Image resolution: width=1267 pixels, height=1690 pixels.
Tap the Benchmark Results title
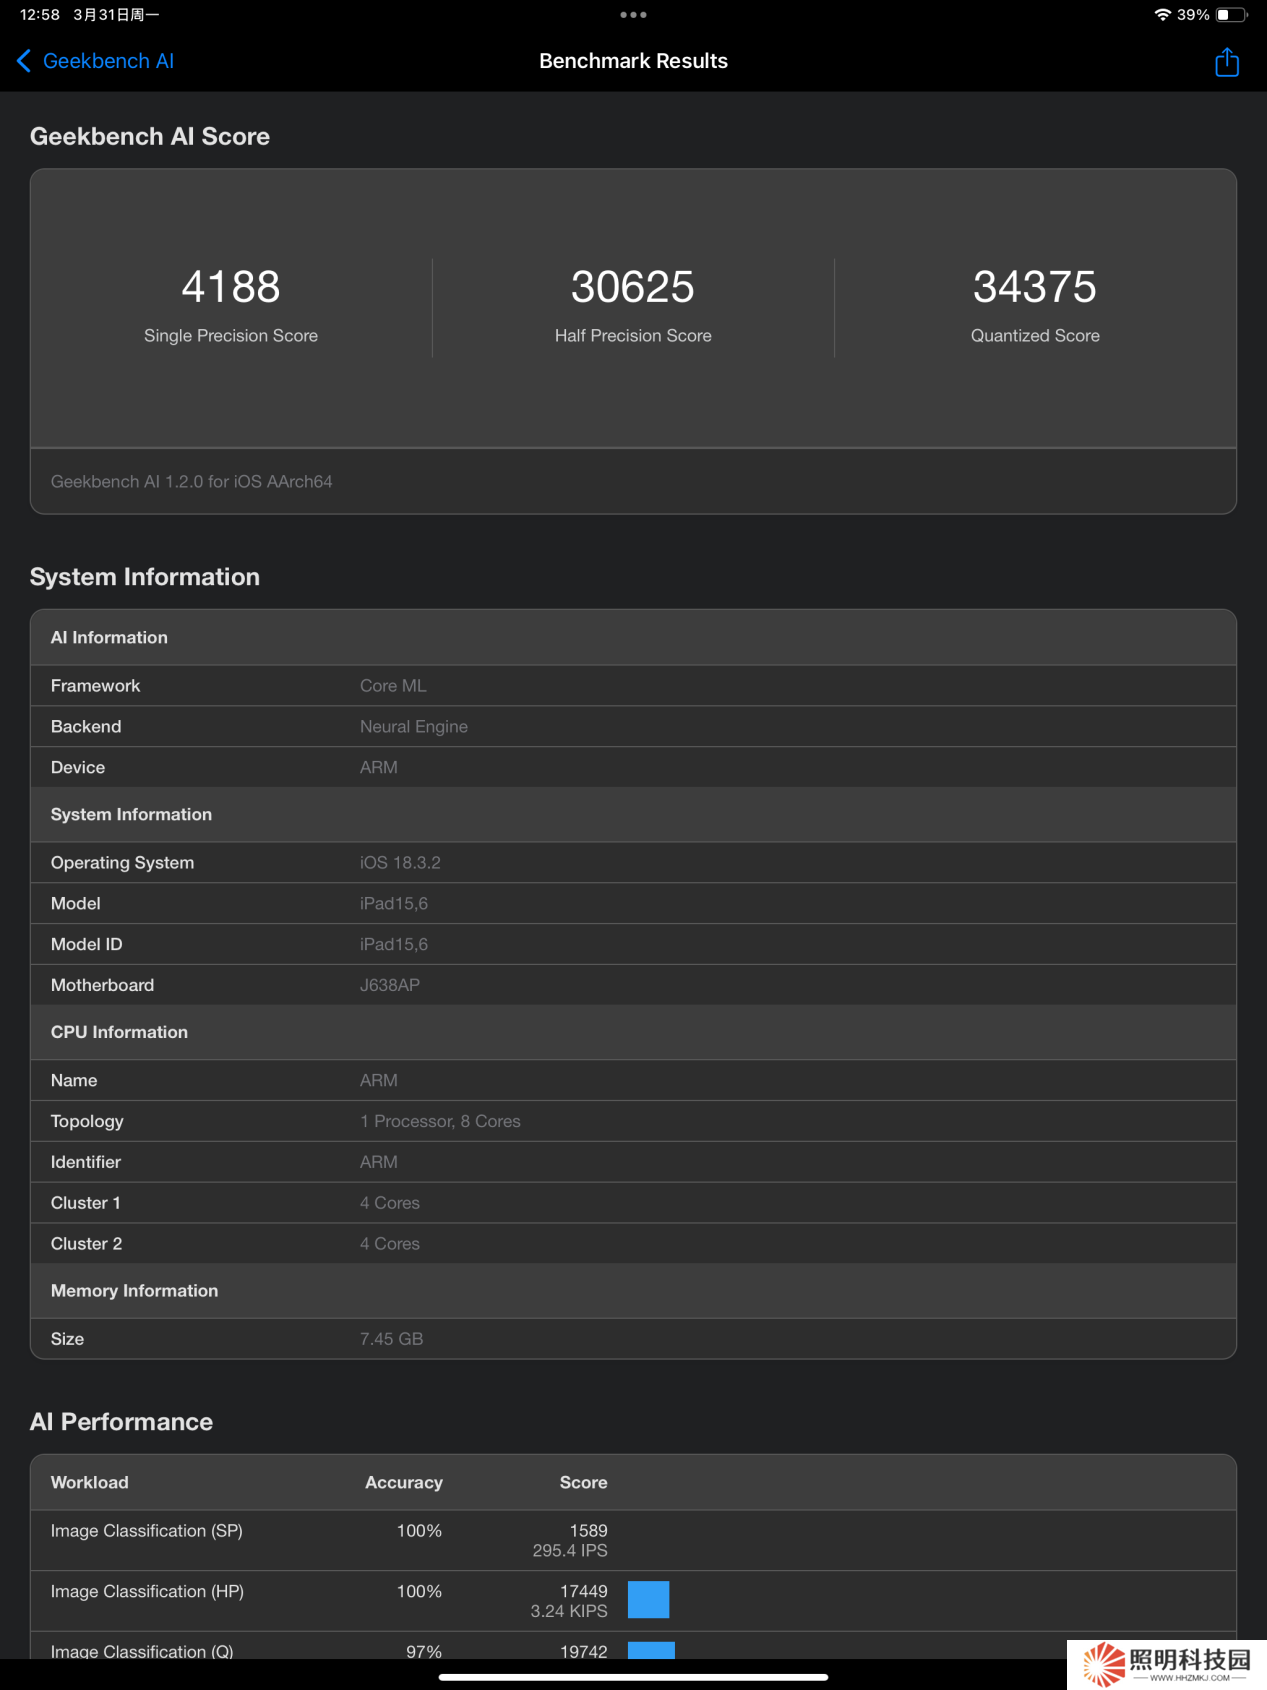633,61
